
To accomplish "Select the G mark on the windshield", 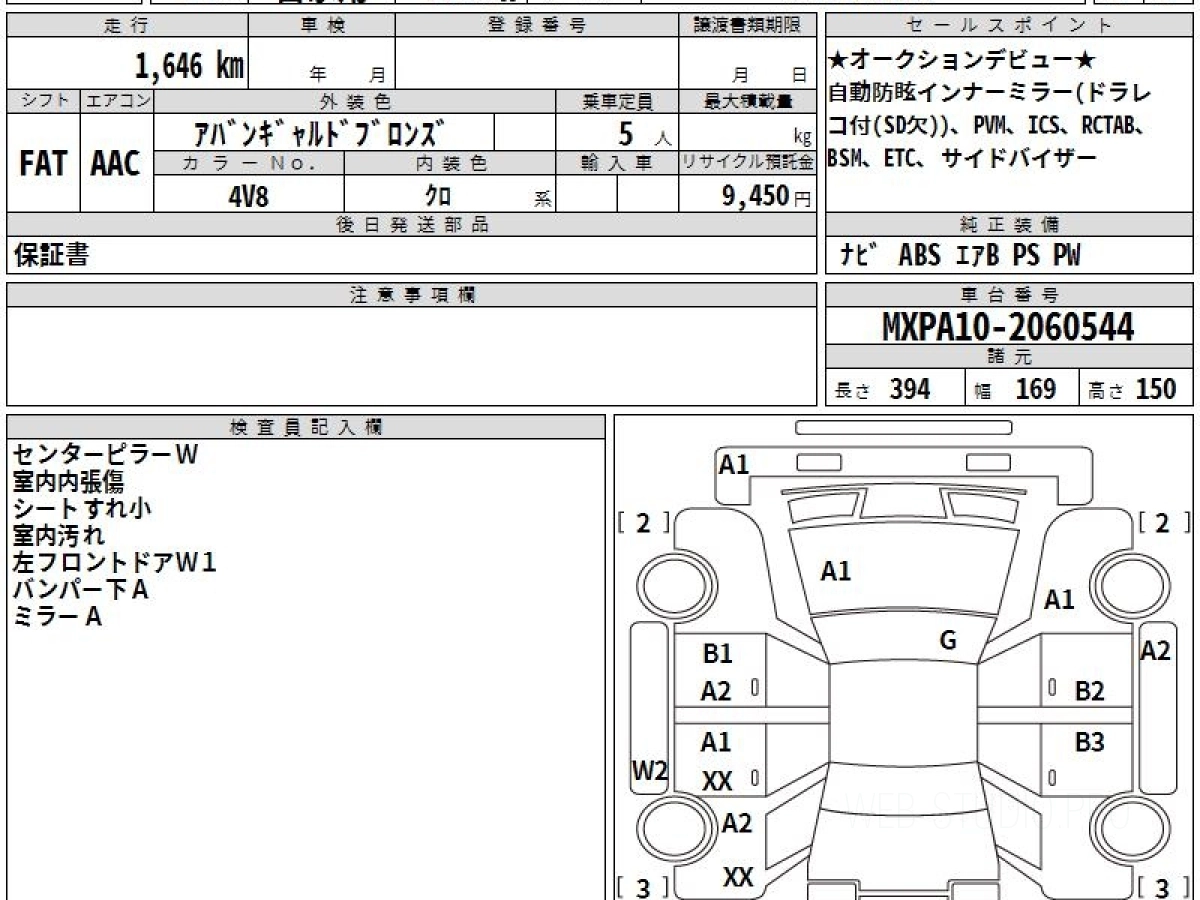I will click(948, 641).
